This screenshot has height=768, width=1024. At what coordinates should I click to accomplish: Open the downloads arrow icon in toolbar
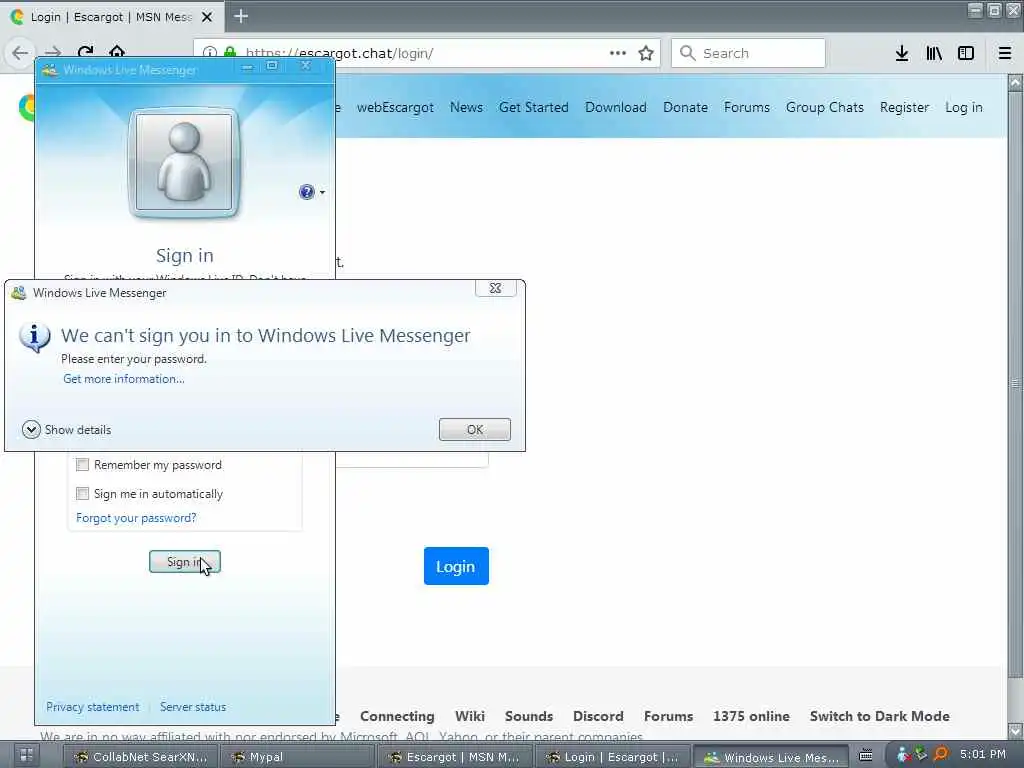pyautogui.click(x=902, y=53)
